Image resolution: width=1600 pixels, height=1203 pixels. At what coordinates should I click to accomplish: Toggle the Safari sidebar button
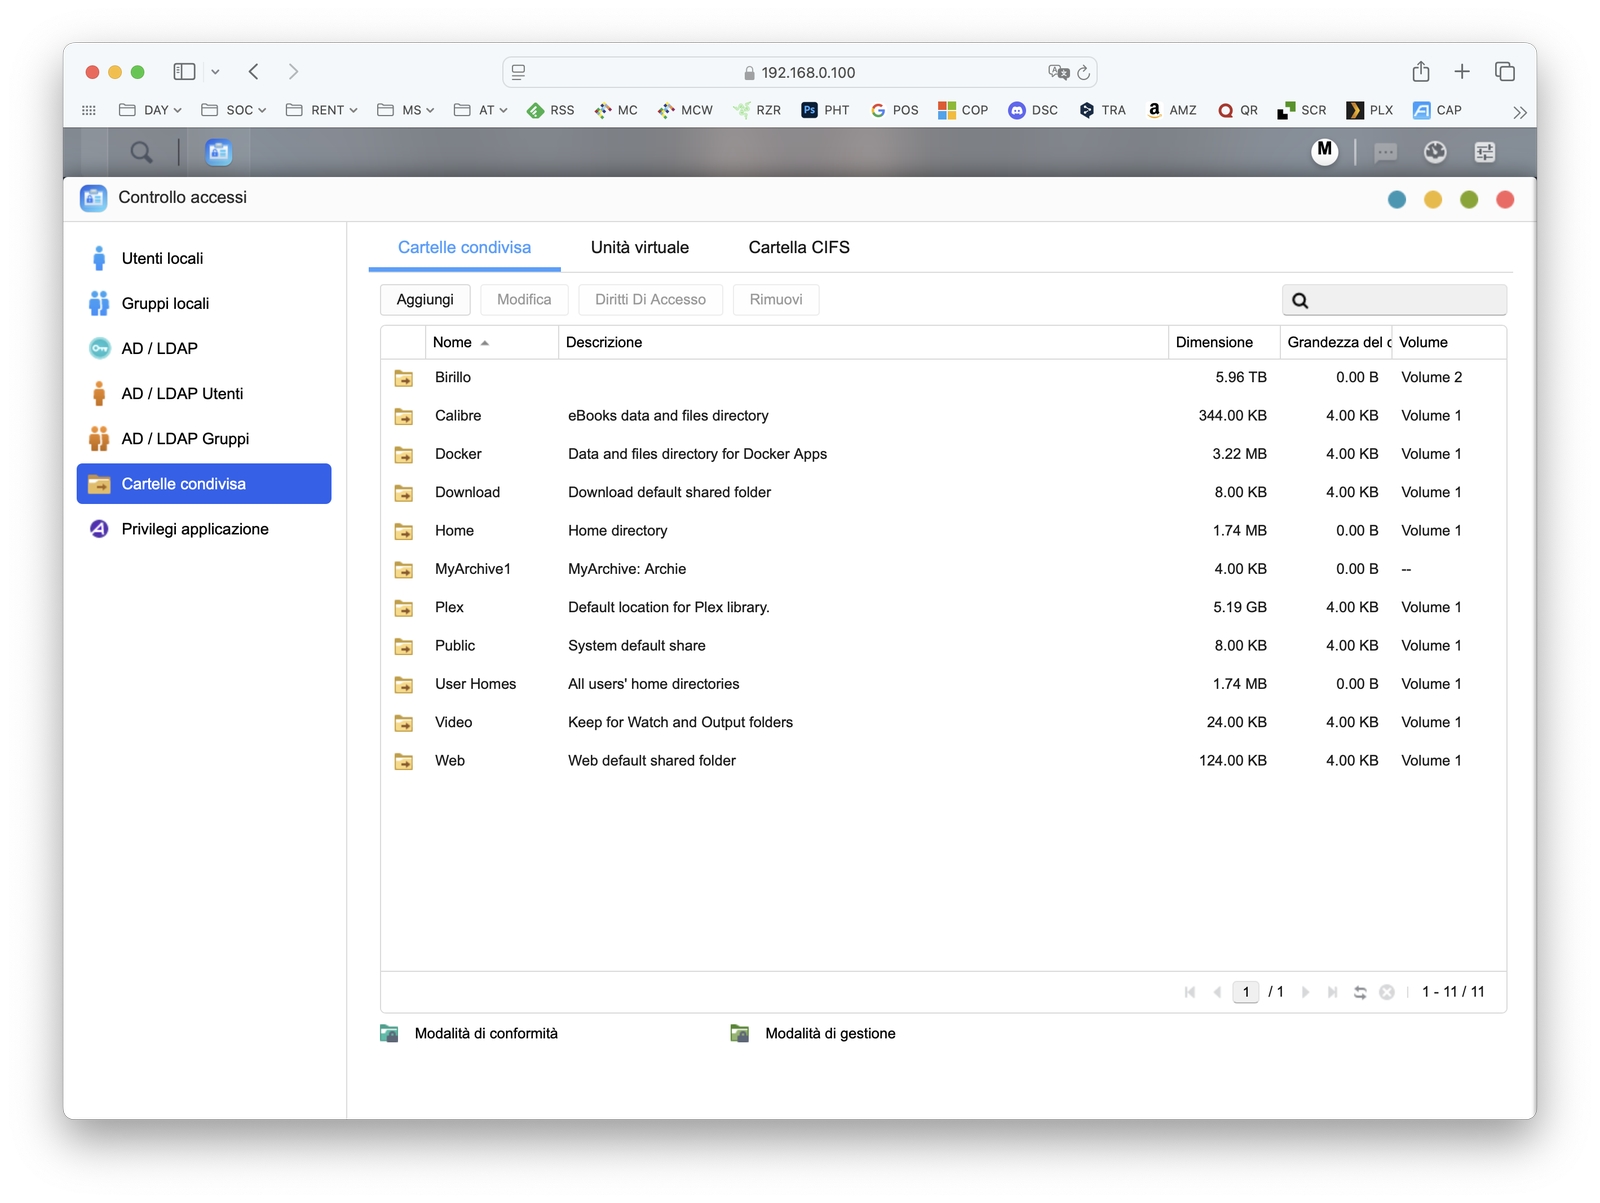(x=184, y=72)
